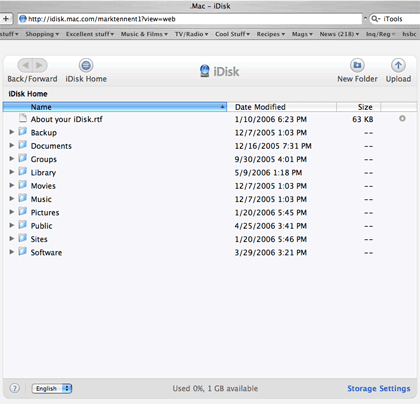The height and width of the screenshot is (404, 420).
Task: Expand the Public folder triangle
Action: (x=12, y=225)
